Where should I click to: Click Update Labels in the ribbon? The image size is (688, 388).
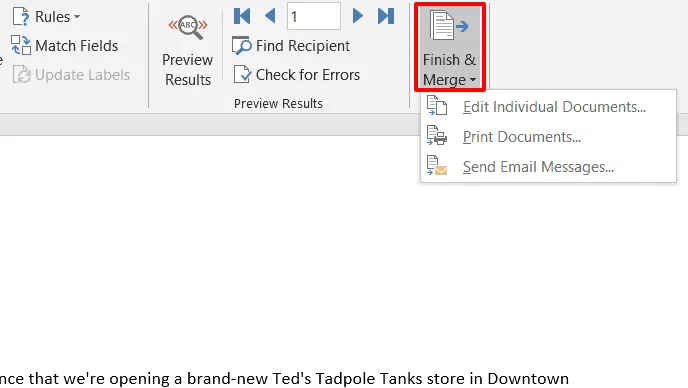click(71, 75)
